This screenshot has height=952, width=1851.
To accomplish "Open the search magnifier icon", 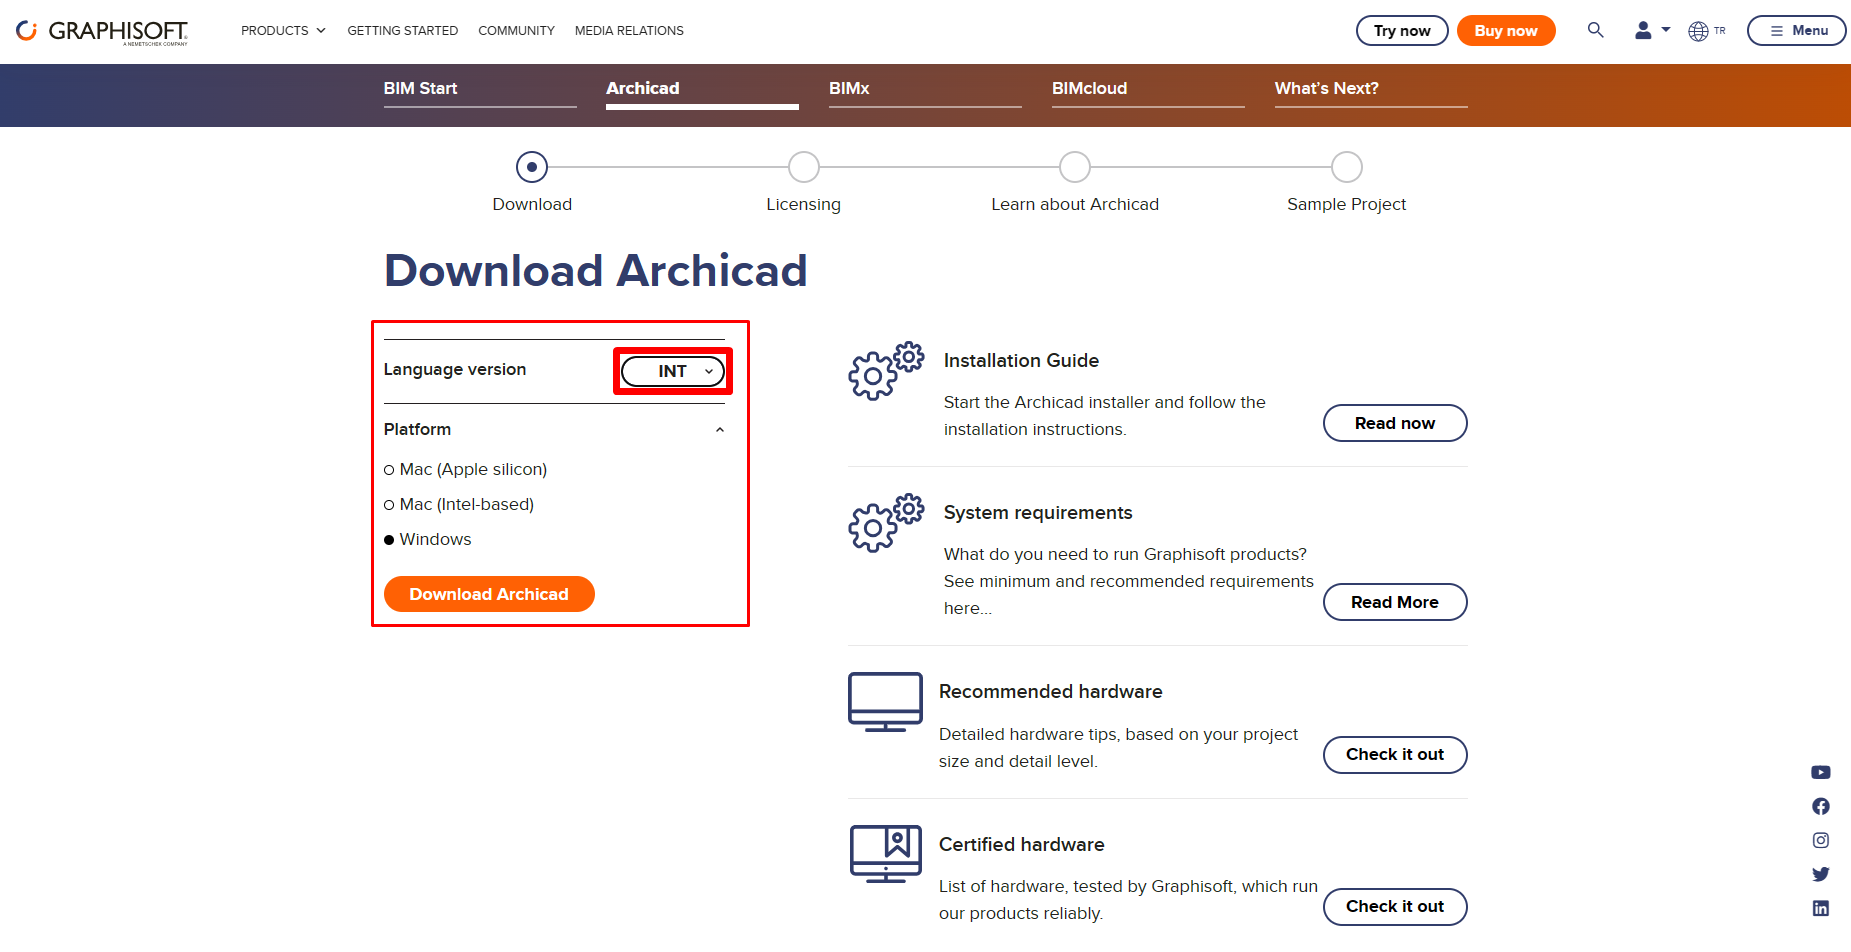I will coord(1596,30).
